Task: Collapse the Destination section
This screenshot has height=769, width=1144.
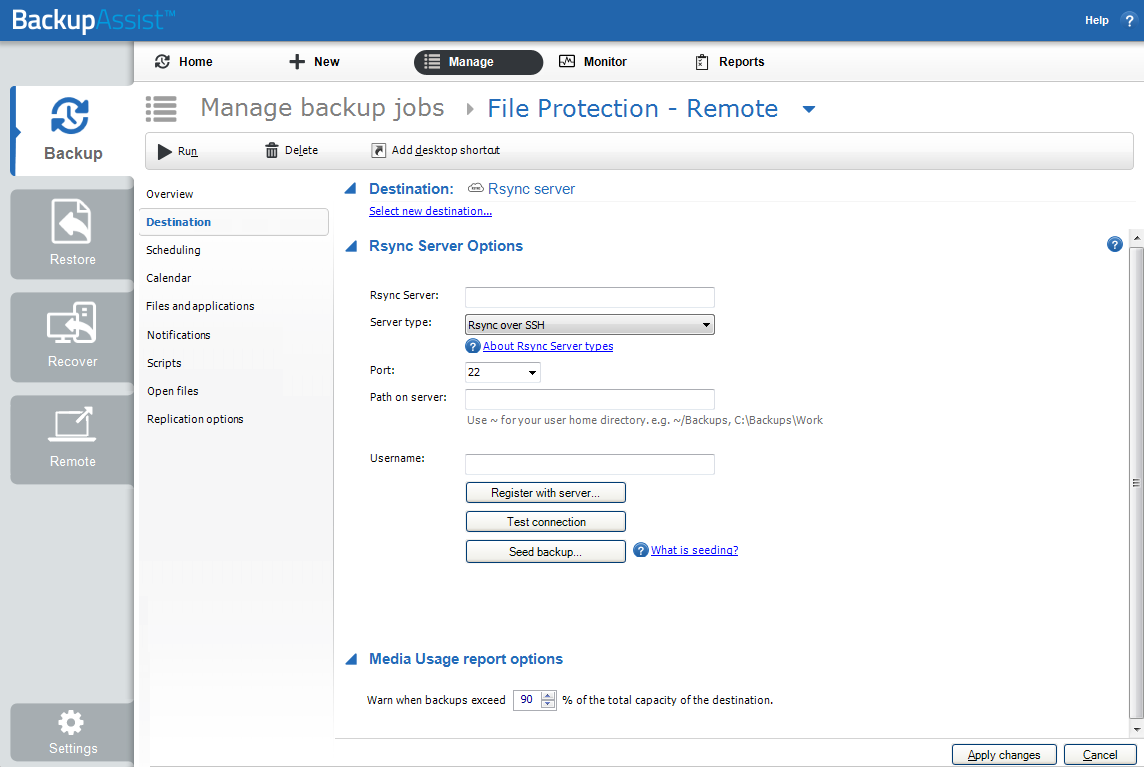Action: 351,188
